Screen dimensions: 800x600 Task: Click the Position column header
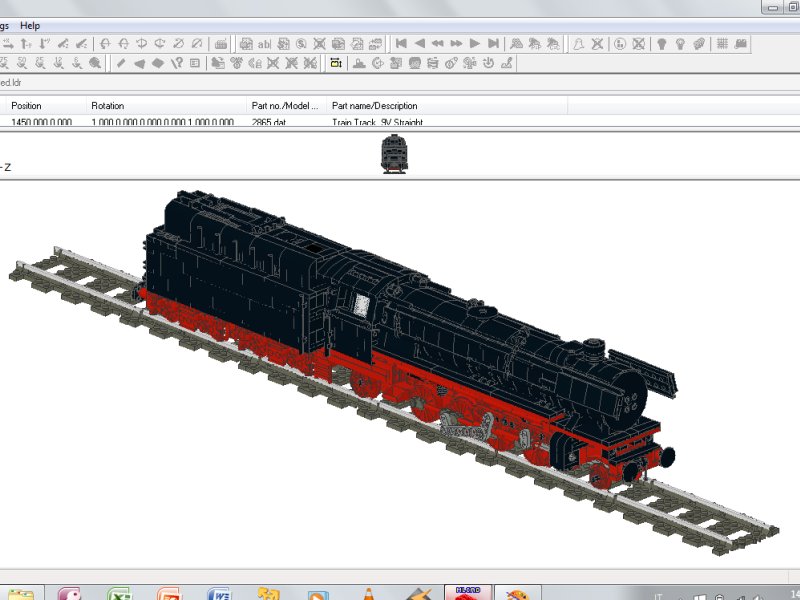pyautogui.click(x=30, y=105)
